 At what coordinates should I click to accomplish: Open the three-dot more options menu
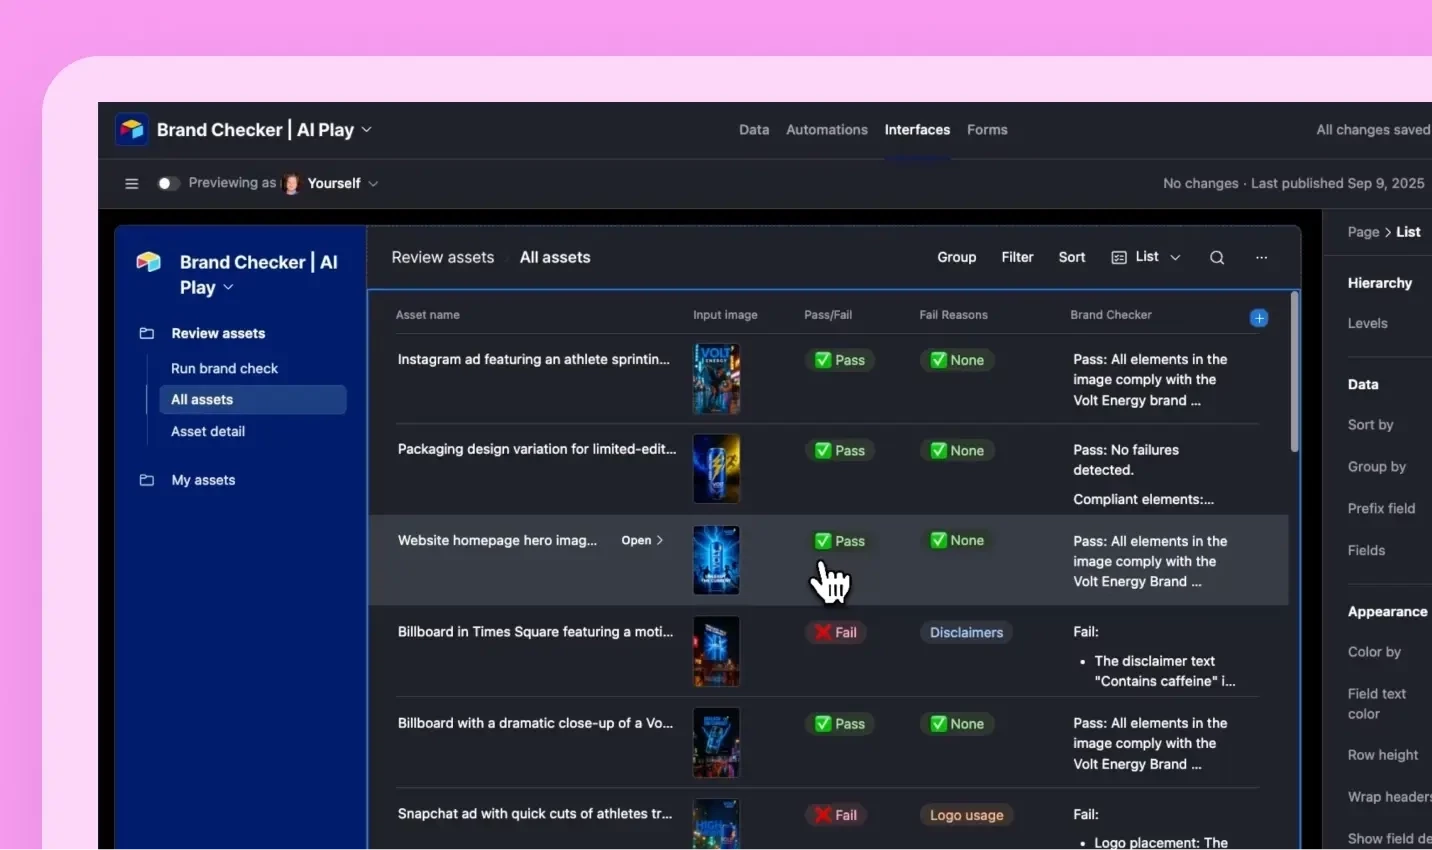(1262, 258)
